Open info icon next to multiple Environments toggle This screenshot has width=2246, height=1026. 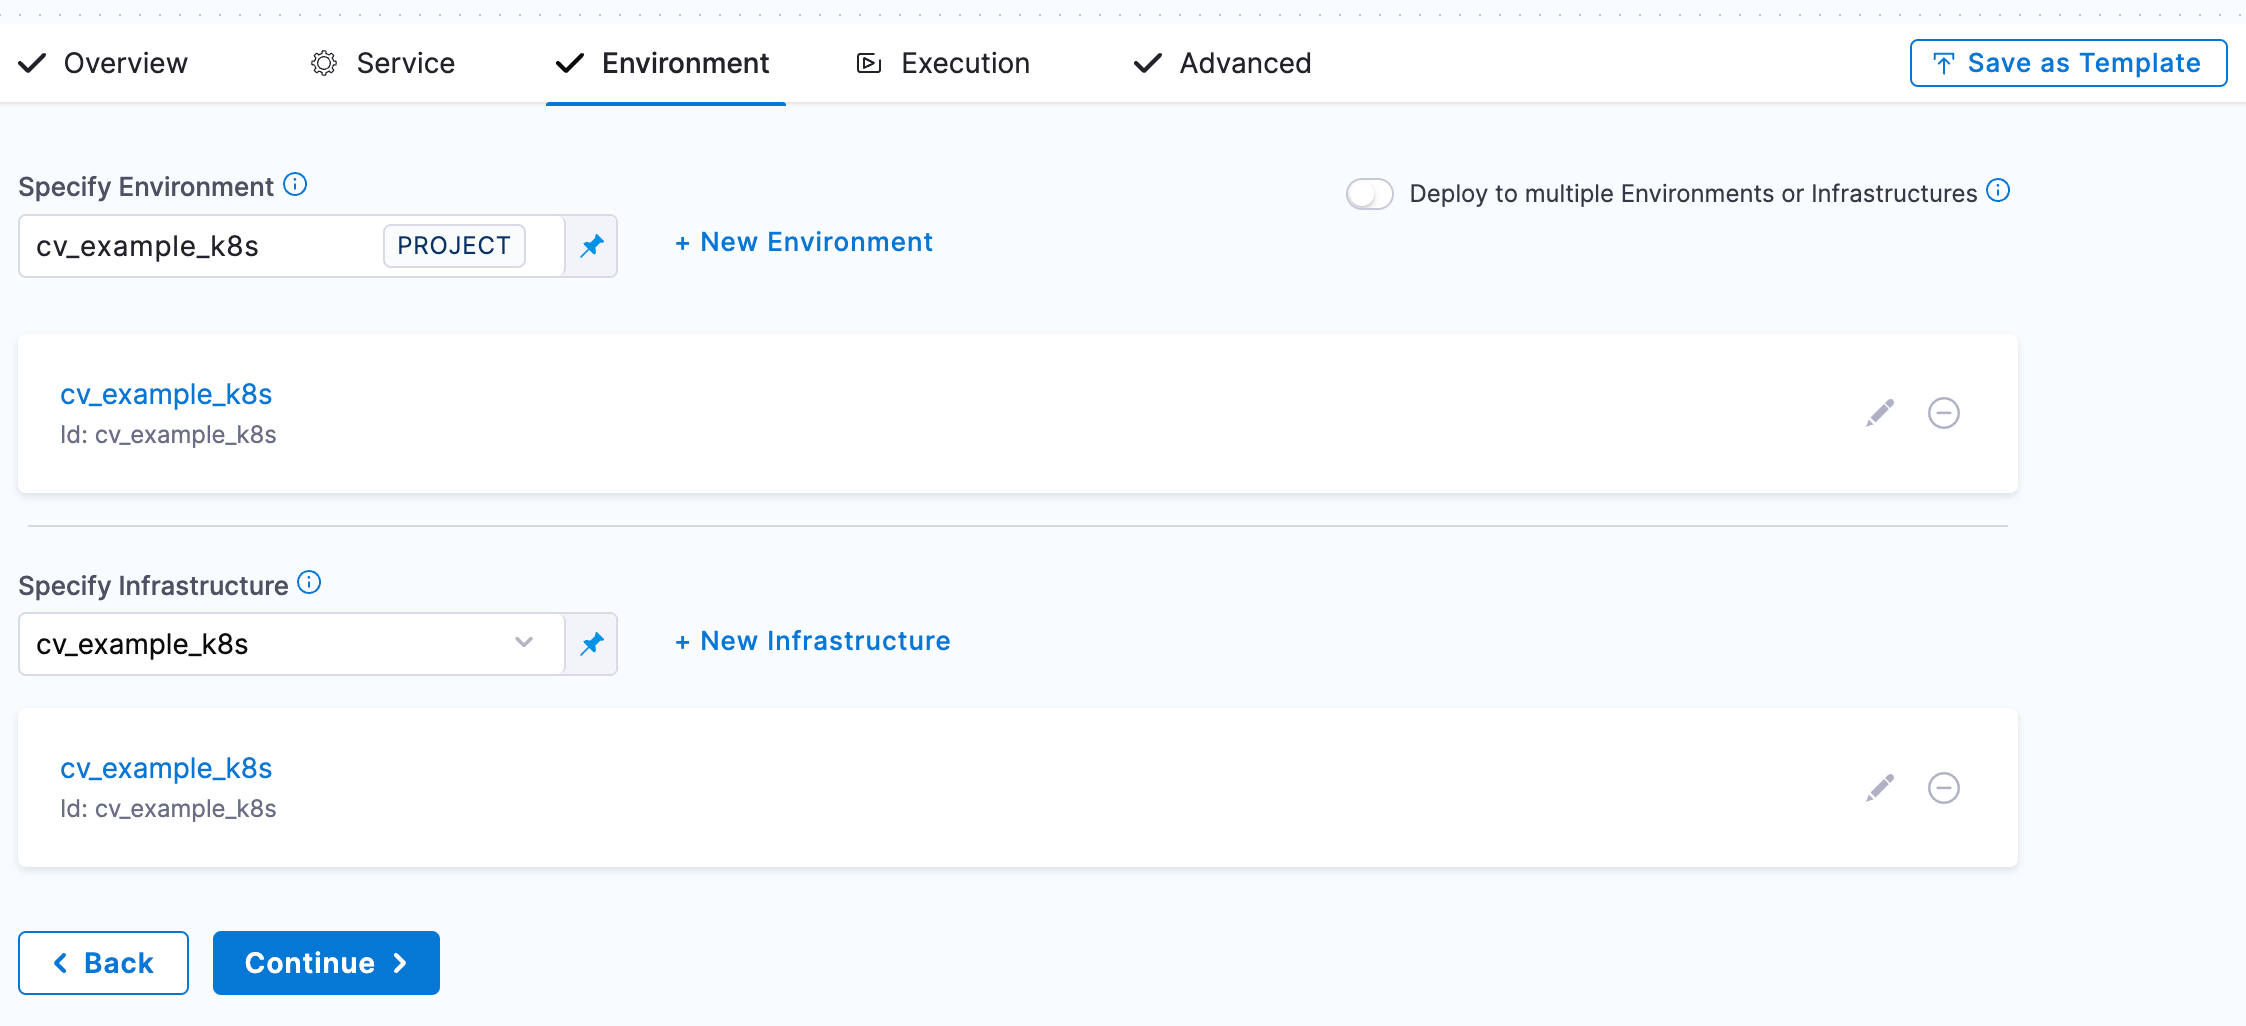click(1998, 191)
